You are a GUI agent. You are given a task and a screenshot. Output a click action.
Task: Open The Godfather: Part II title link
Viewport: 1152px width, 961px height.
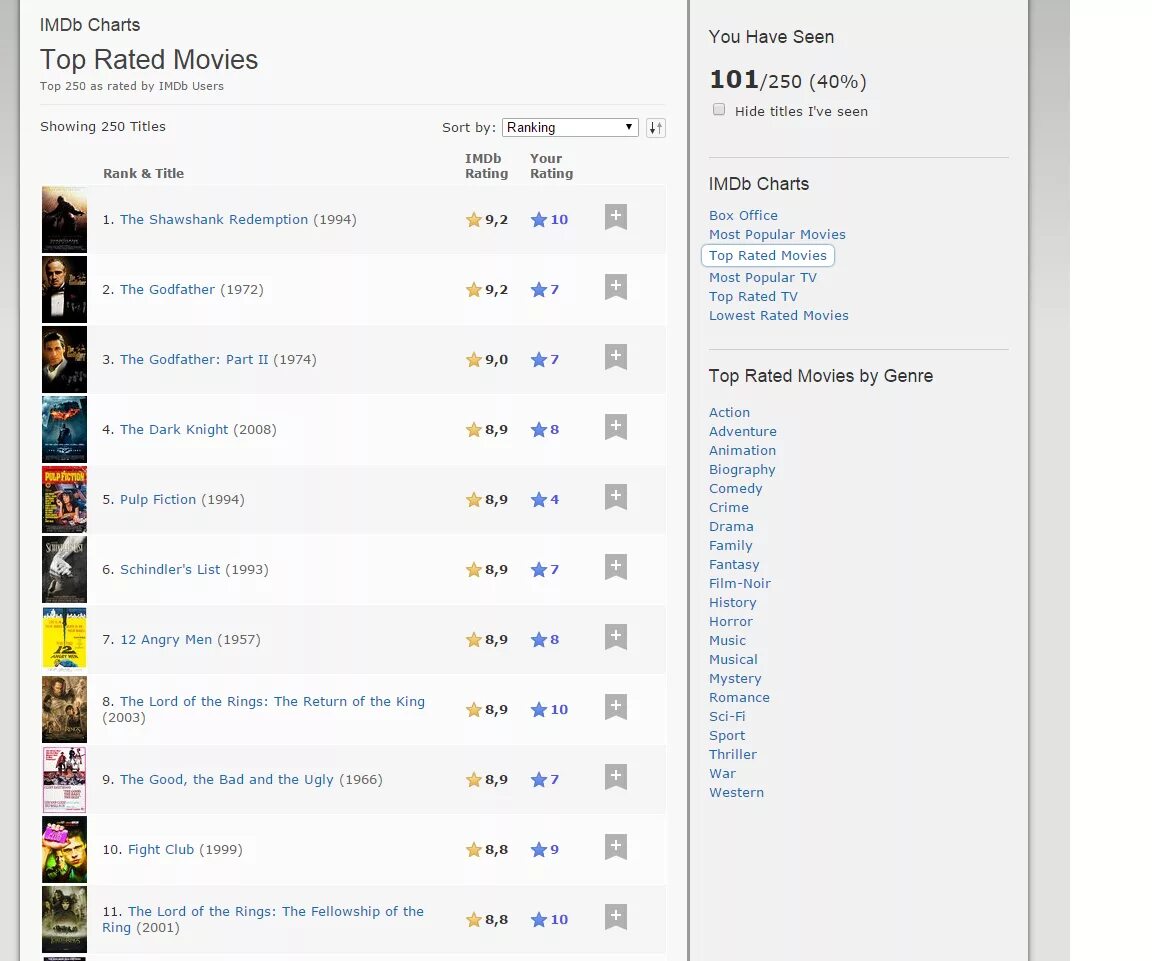click(x=194, y=359)
